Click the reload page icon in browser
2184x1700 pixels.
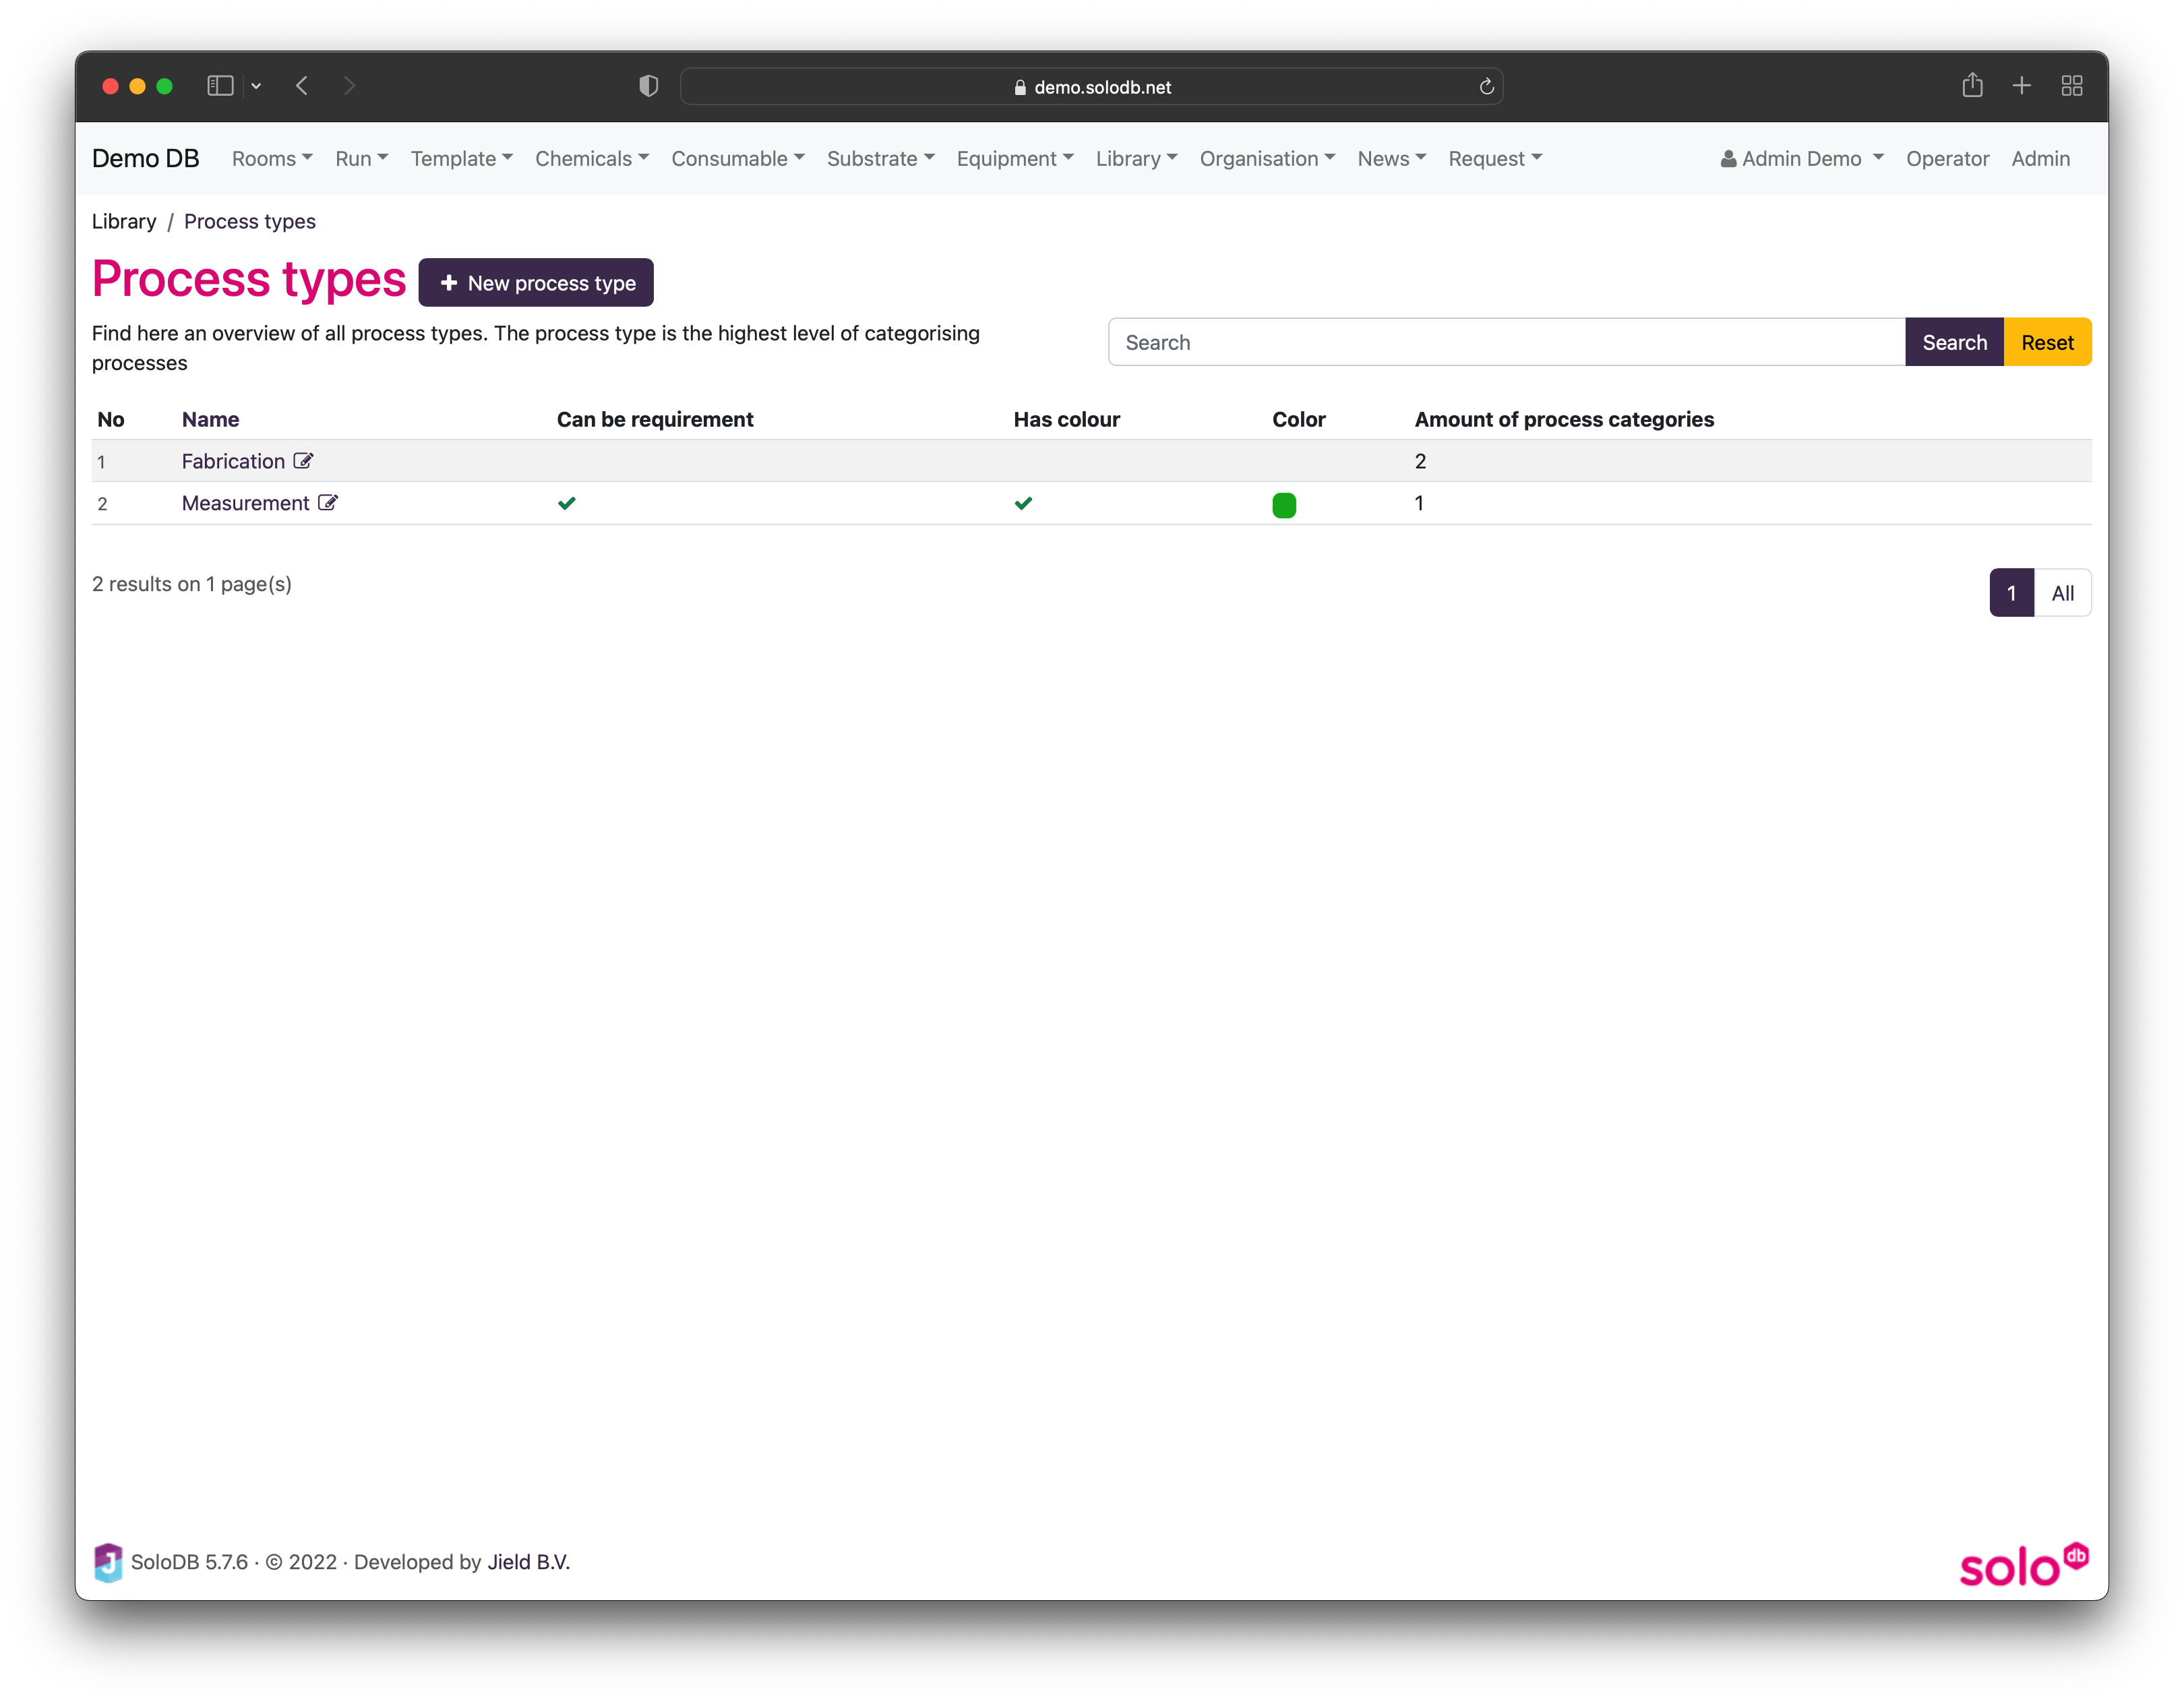1487,85
